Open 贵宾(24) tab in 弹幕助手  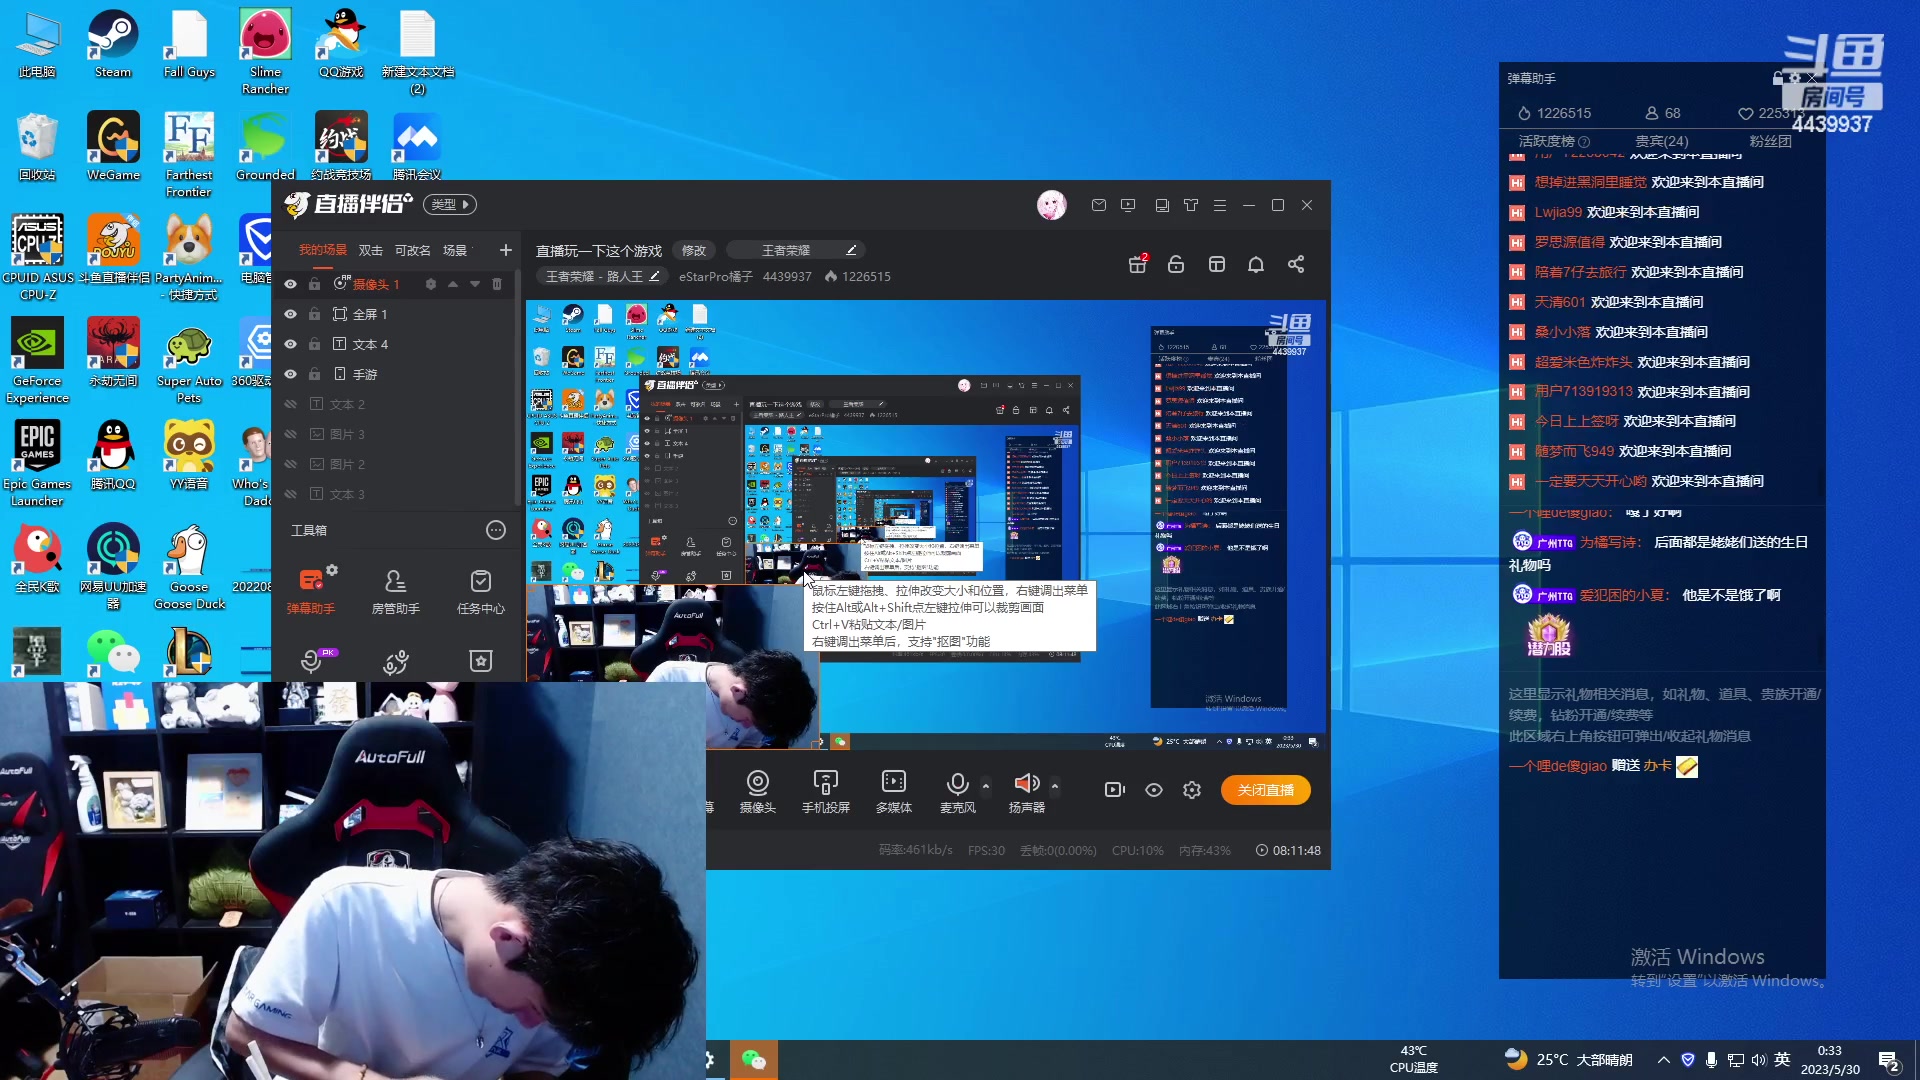point(1662,141)
